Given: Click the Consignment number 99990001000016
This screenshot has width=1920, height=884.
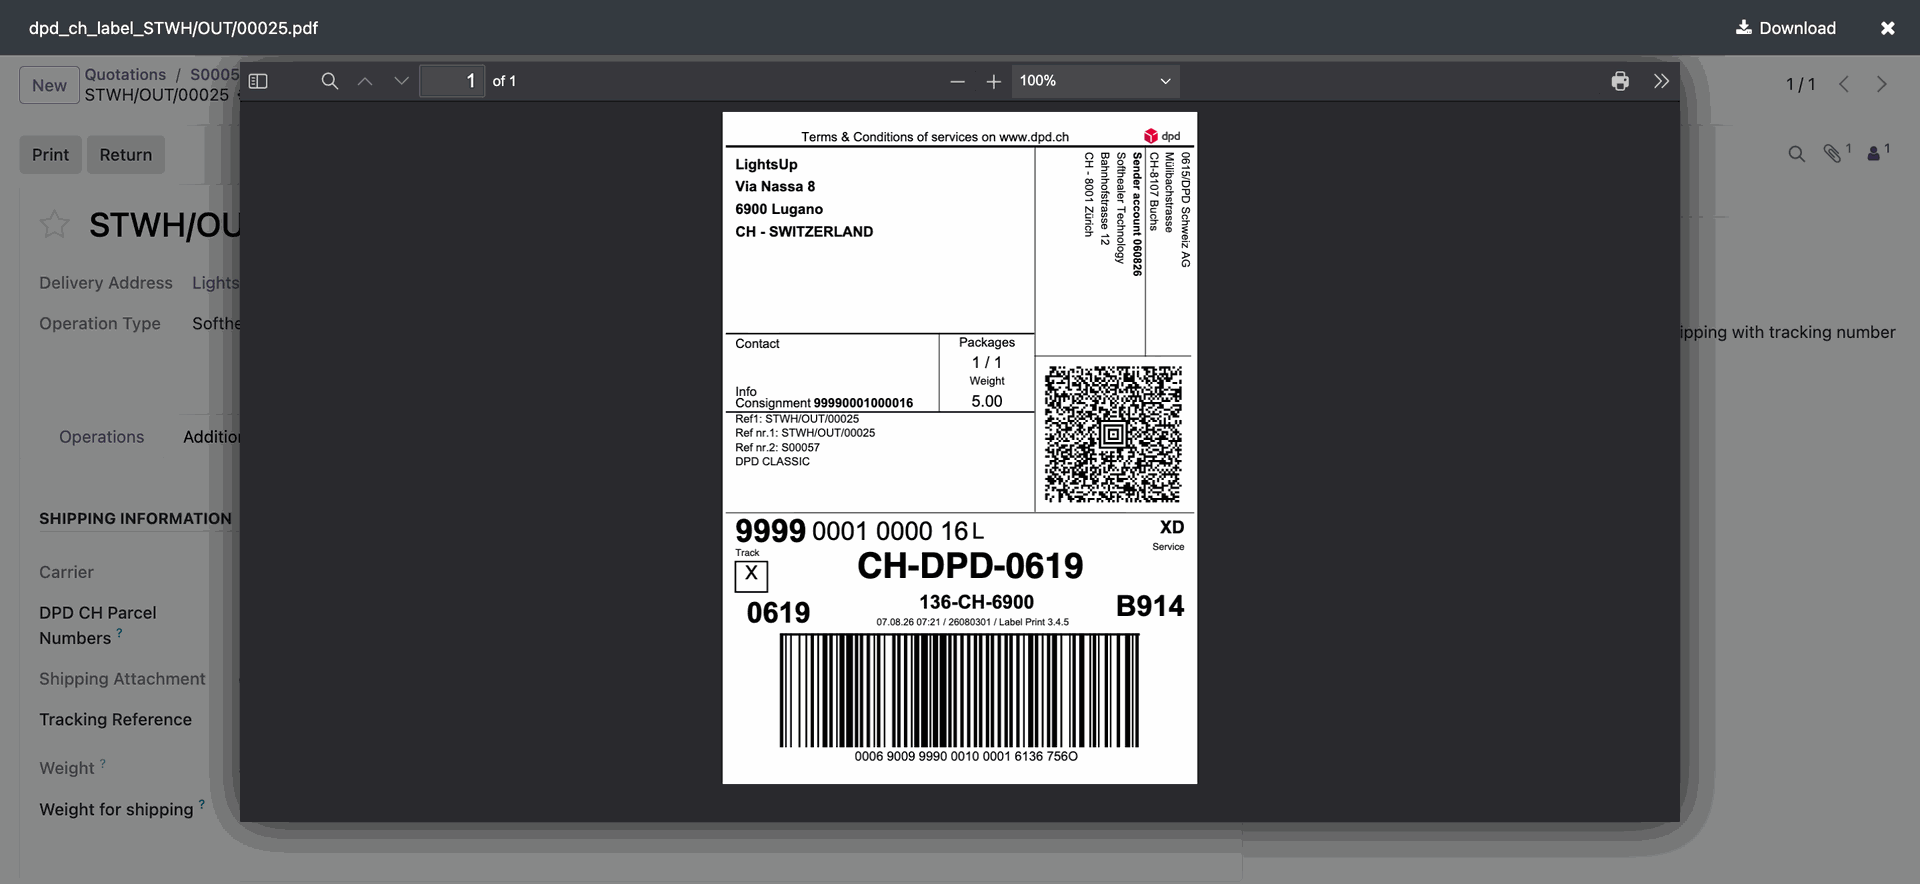Looking at the screenshot, I should click(863, 403).
